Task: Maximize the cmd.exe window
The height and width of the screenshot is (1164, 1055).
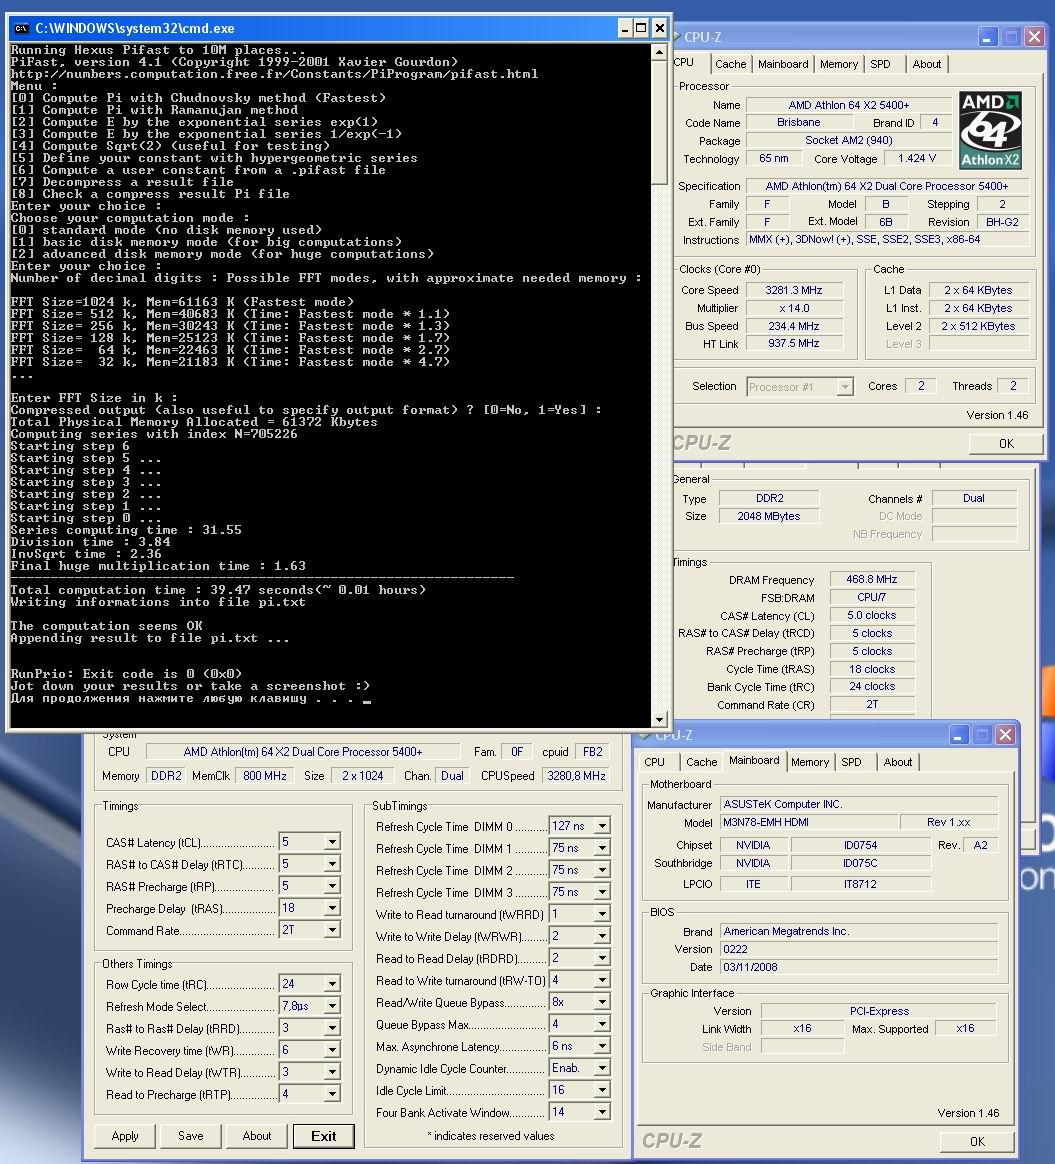Action: pos(642,28)
